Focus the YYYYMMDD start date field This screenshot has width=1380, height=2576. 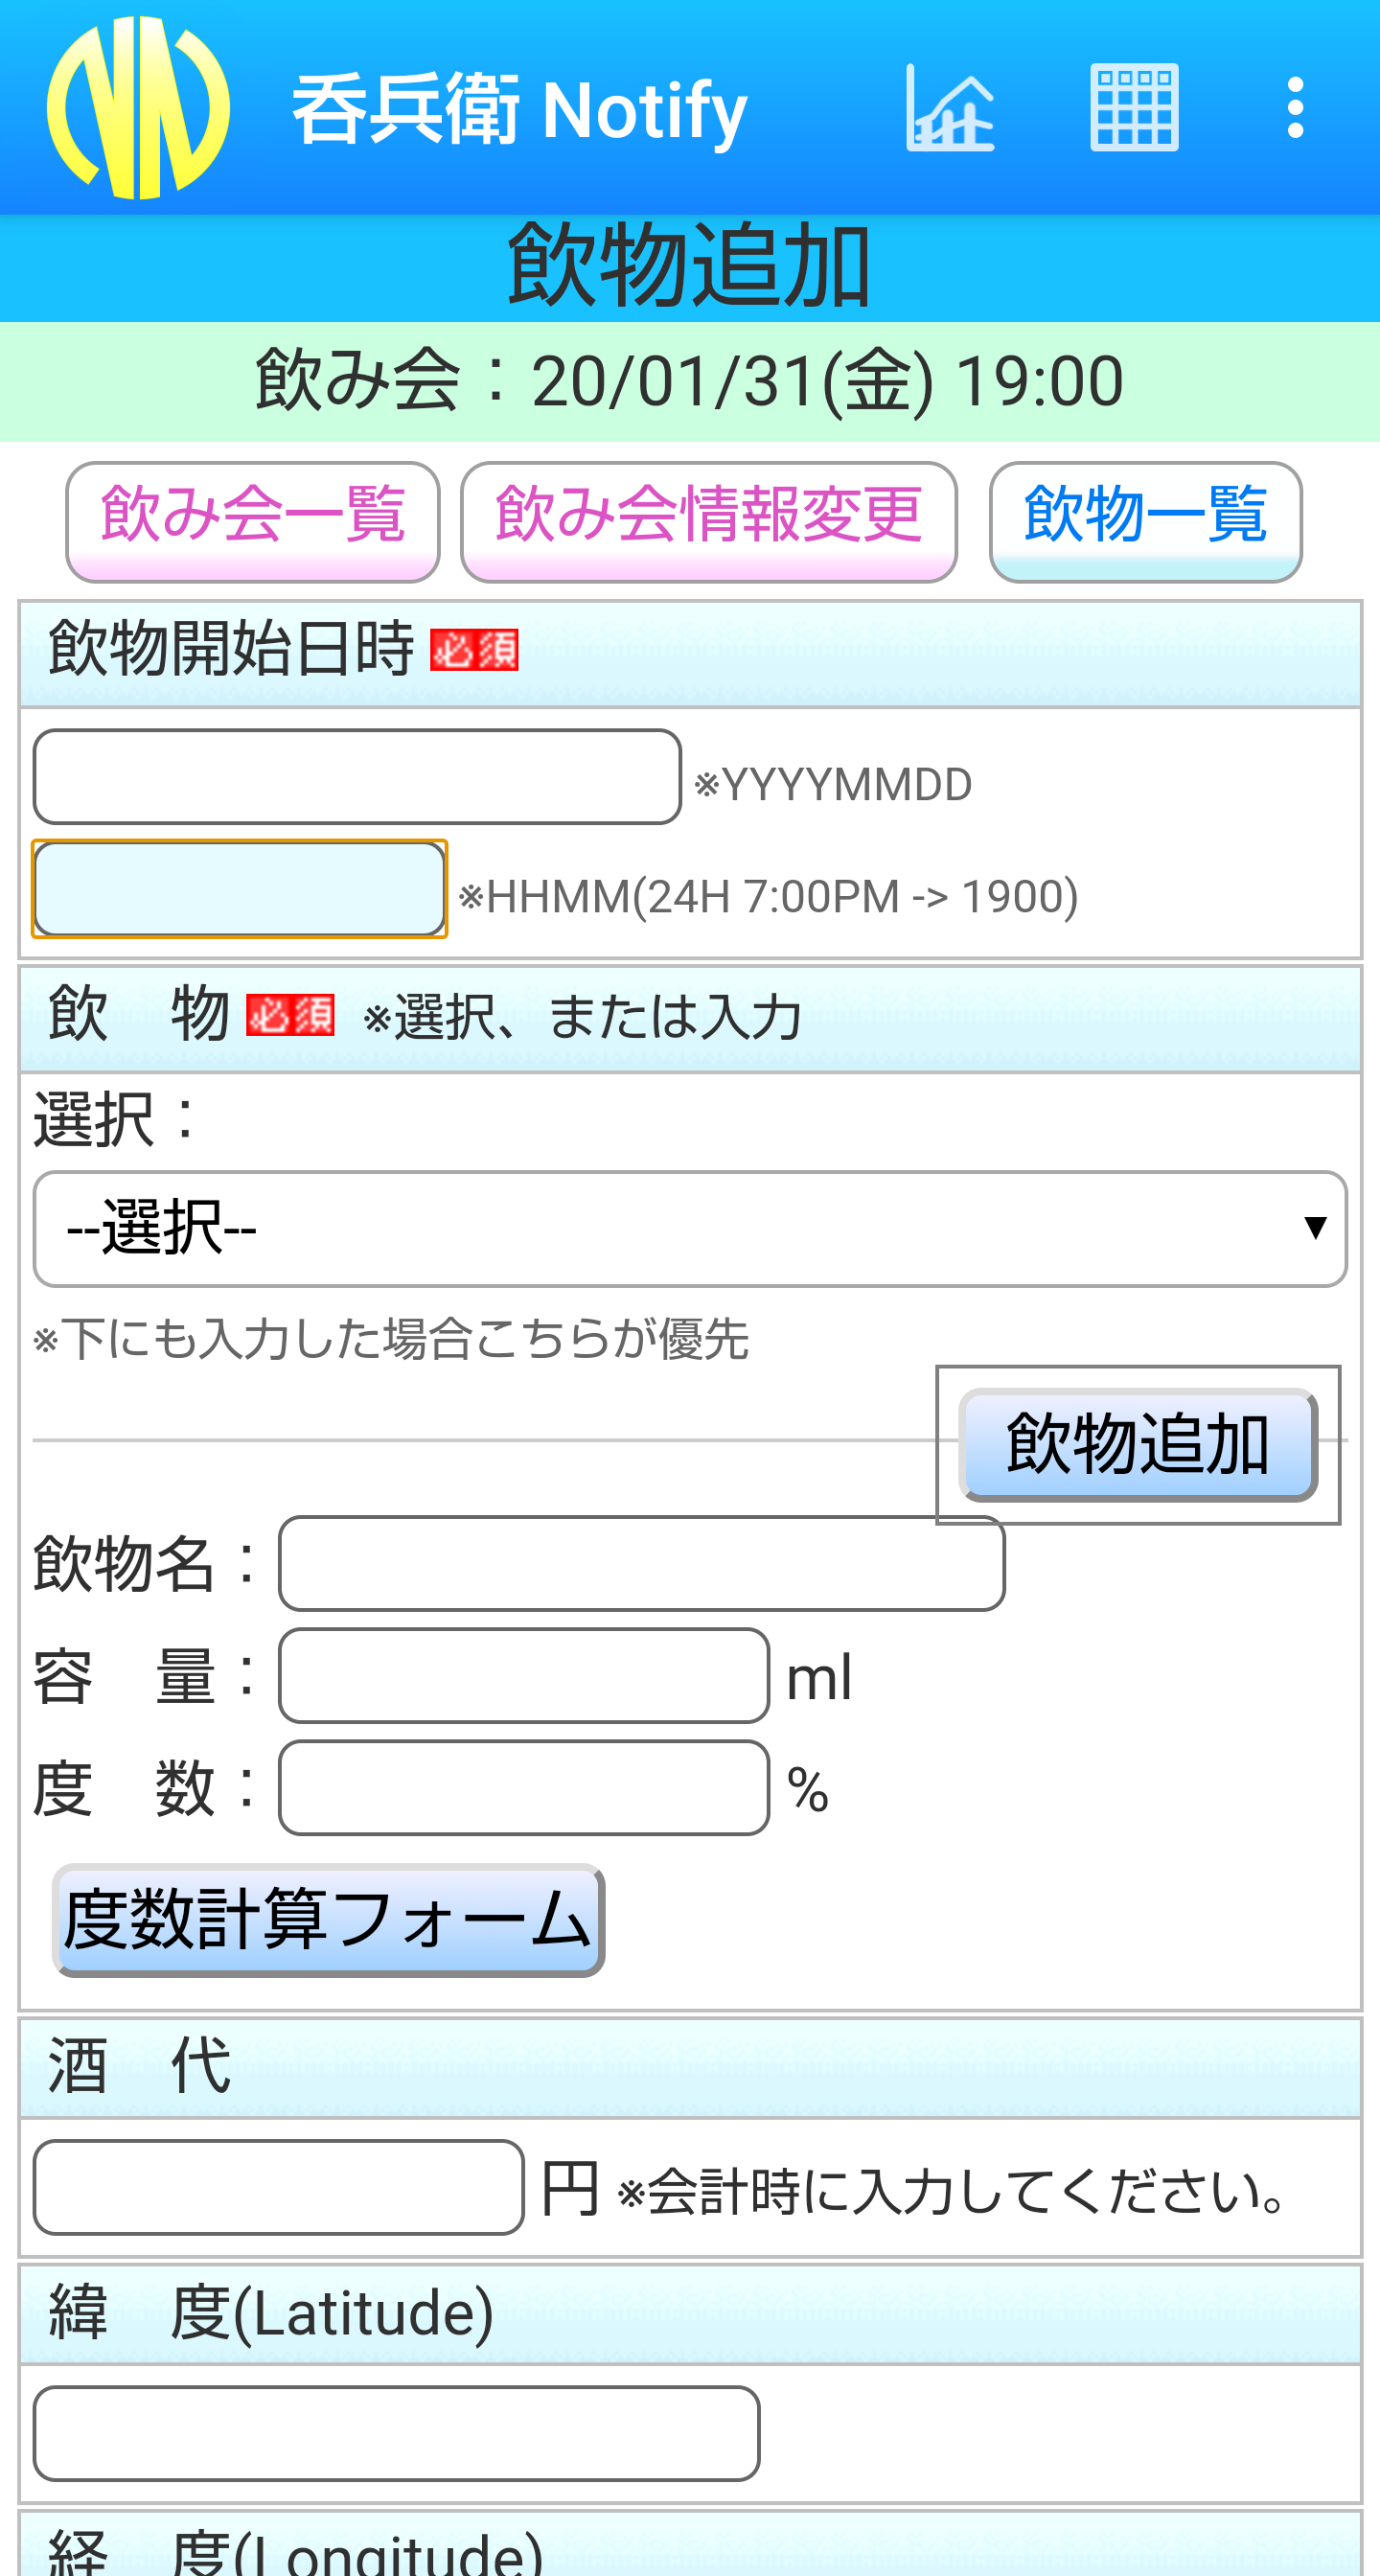click(x=357, y=777)
